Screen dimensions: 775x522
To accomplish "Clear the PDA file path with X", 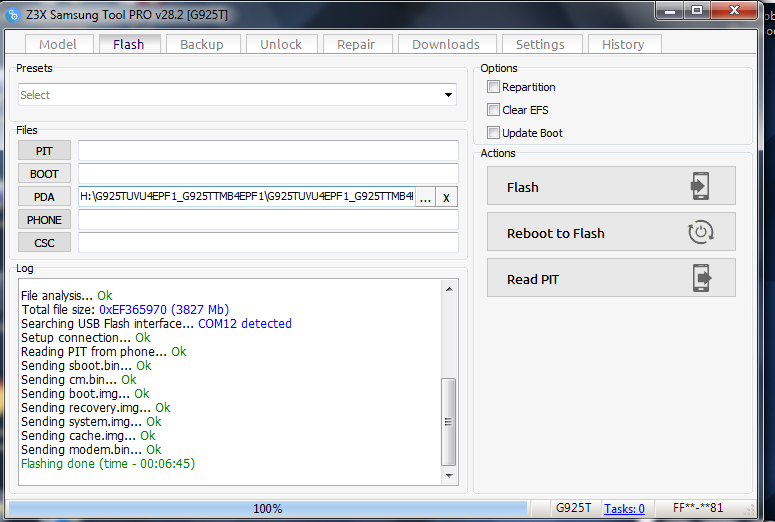I will [446, 197].
